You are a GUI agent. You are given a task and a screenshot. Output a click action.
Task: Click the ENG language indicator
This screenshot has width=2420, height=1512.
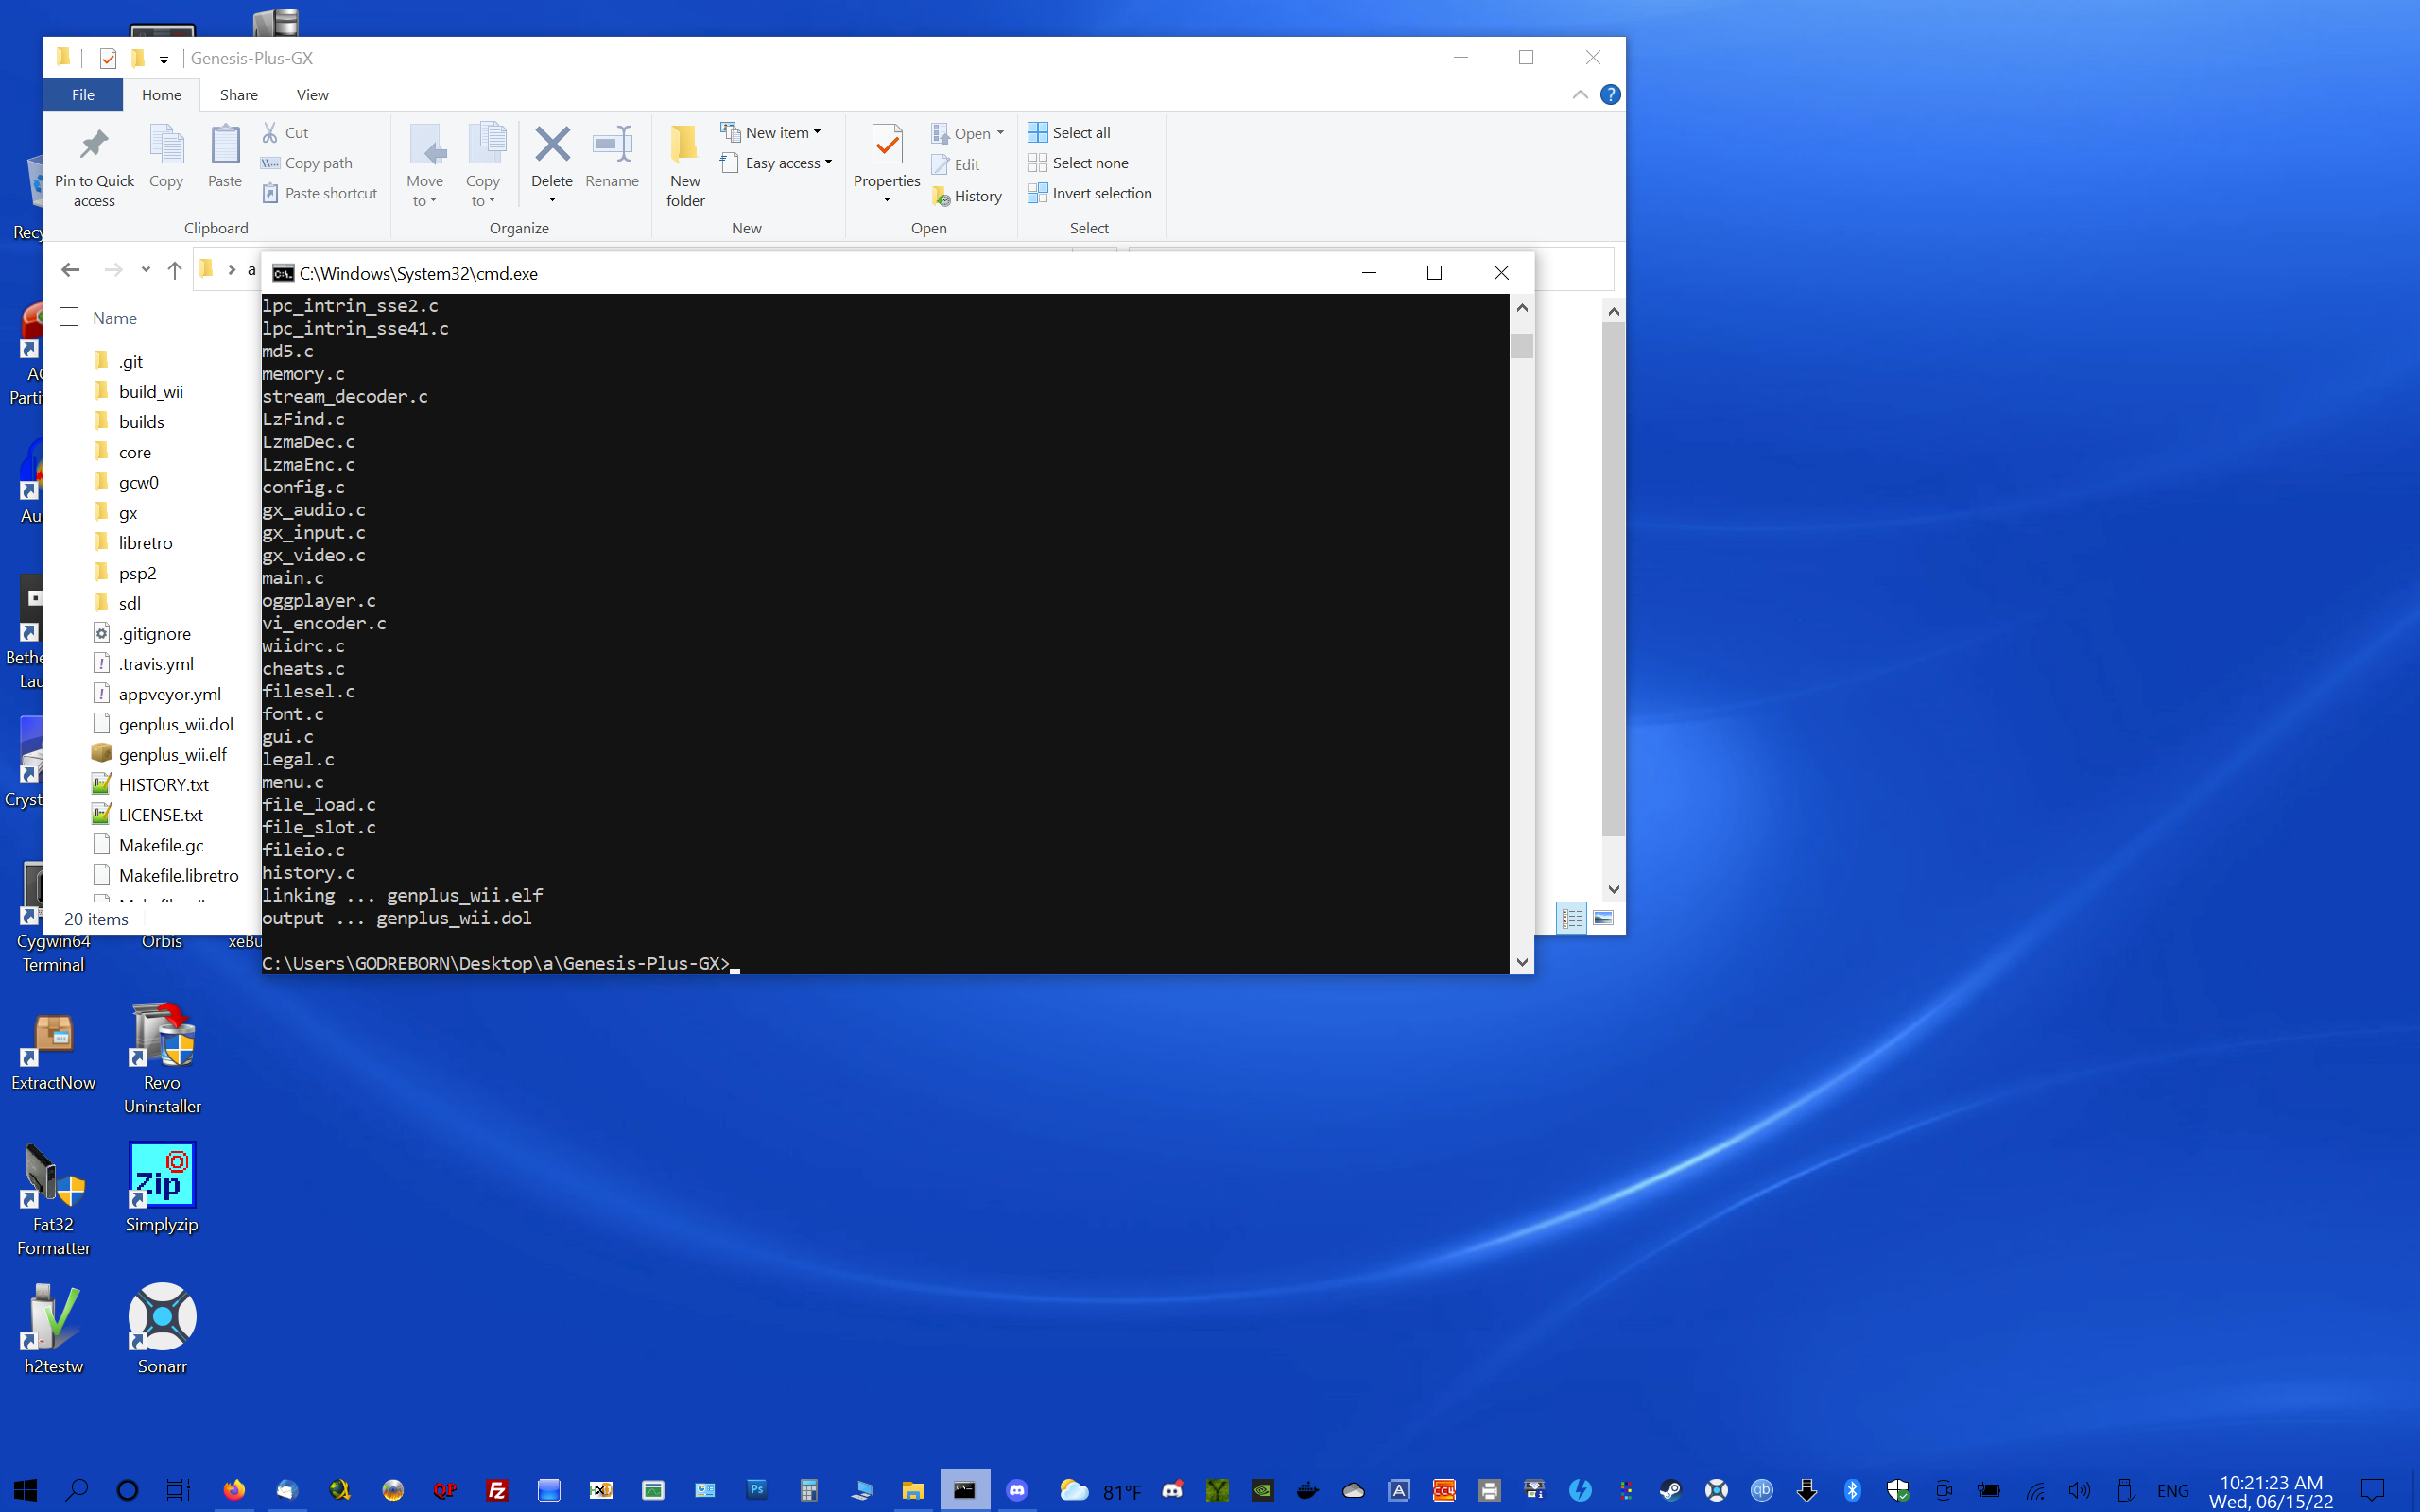click(2172, 1491)
